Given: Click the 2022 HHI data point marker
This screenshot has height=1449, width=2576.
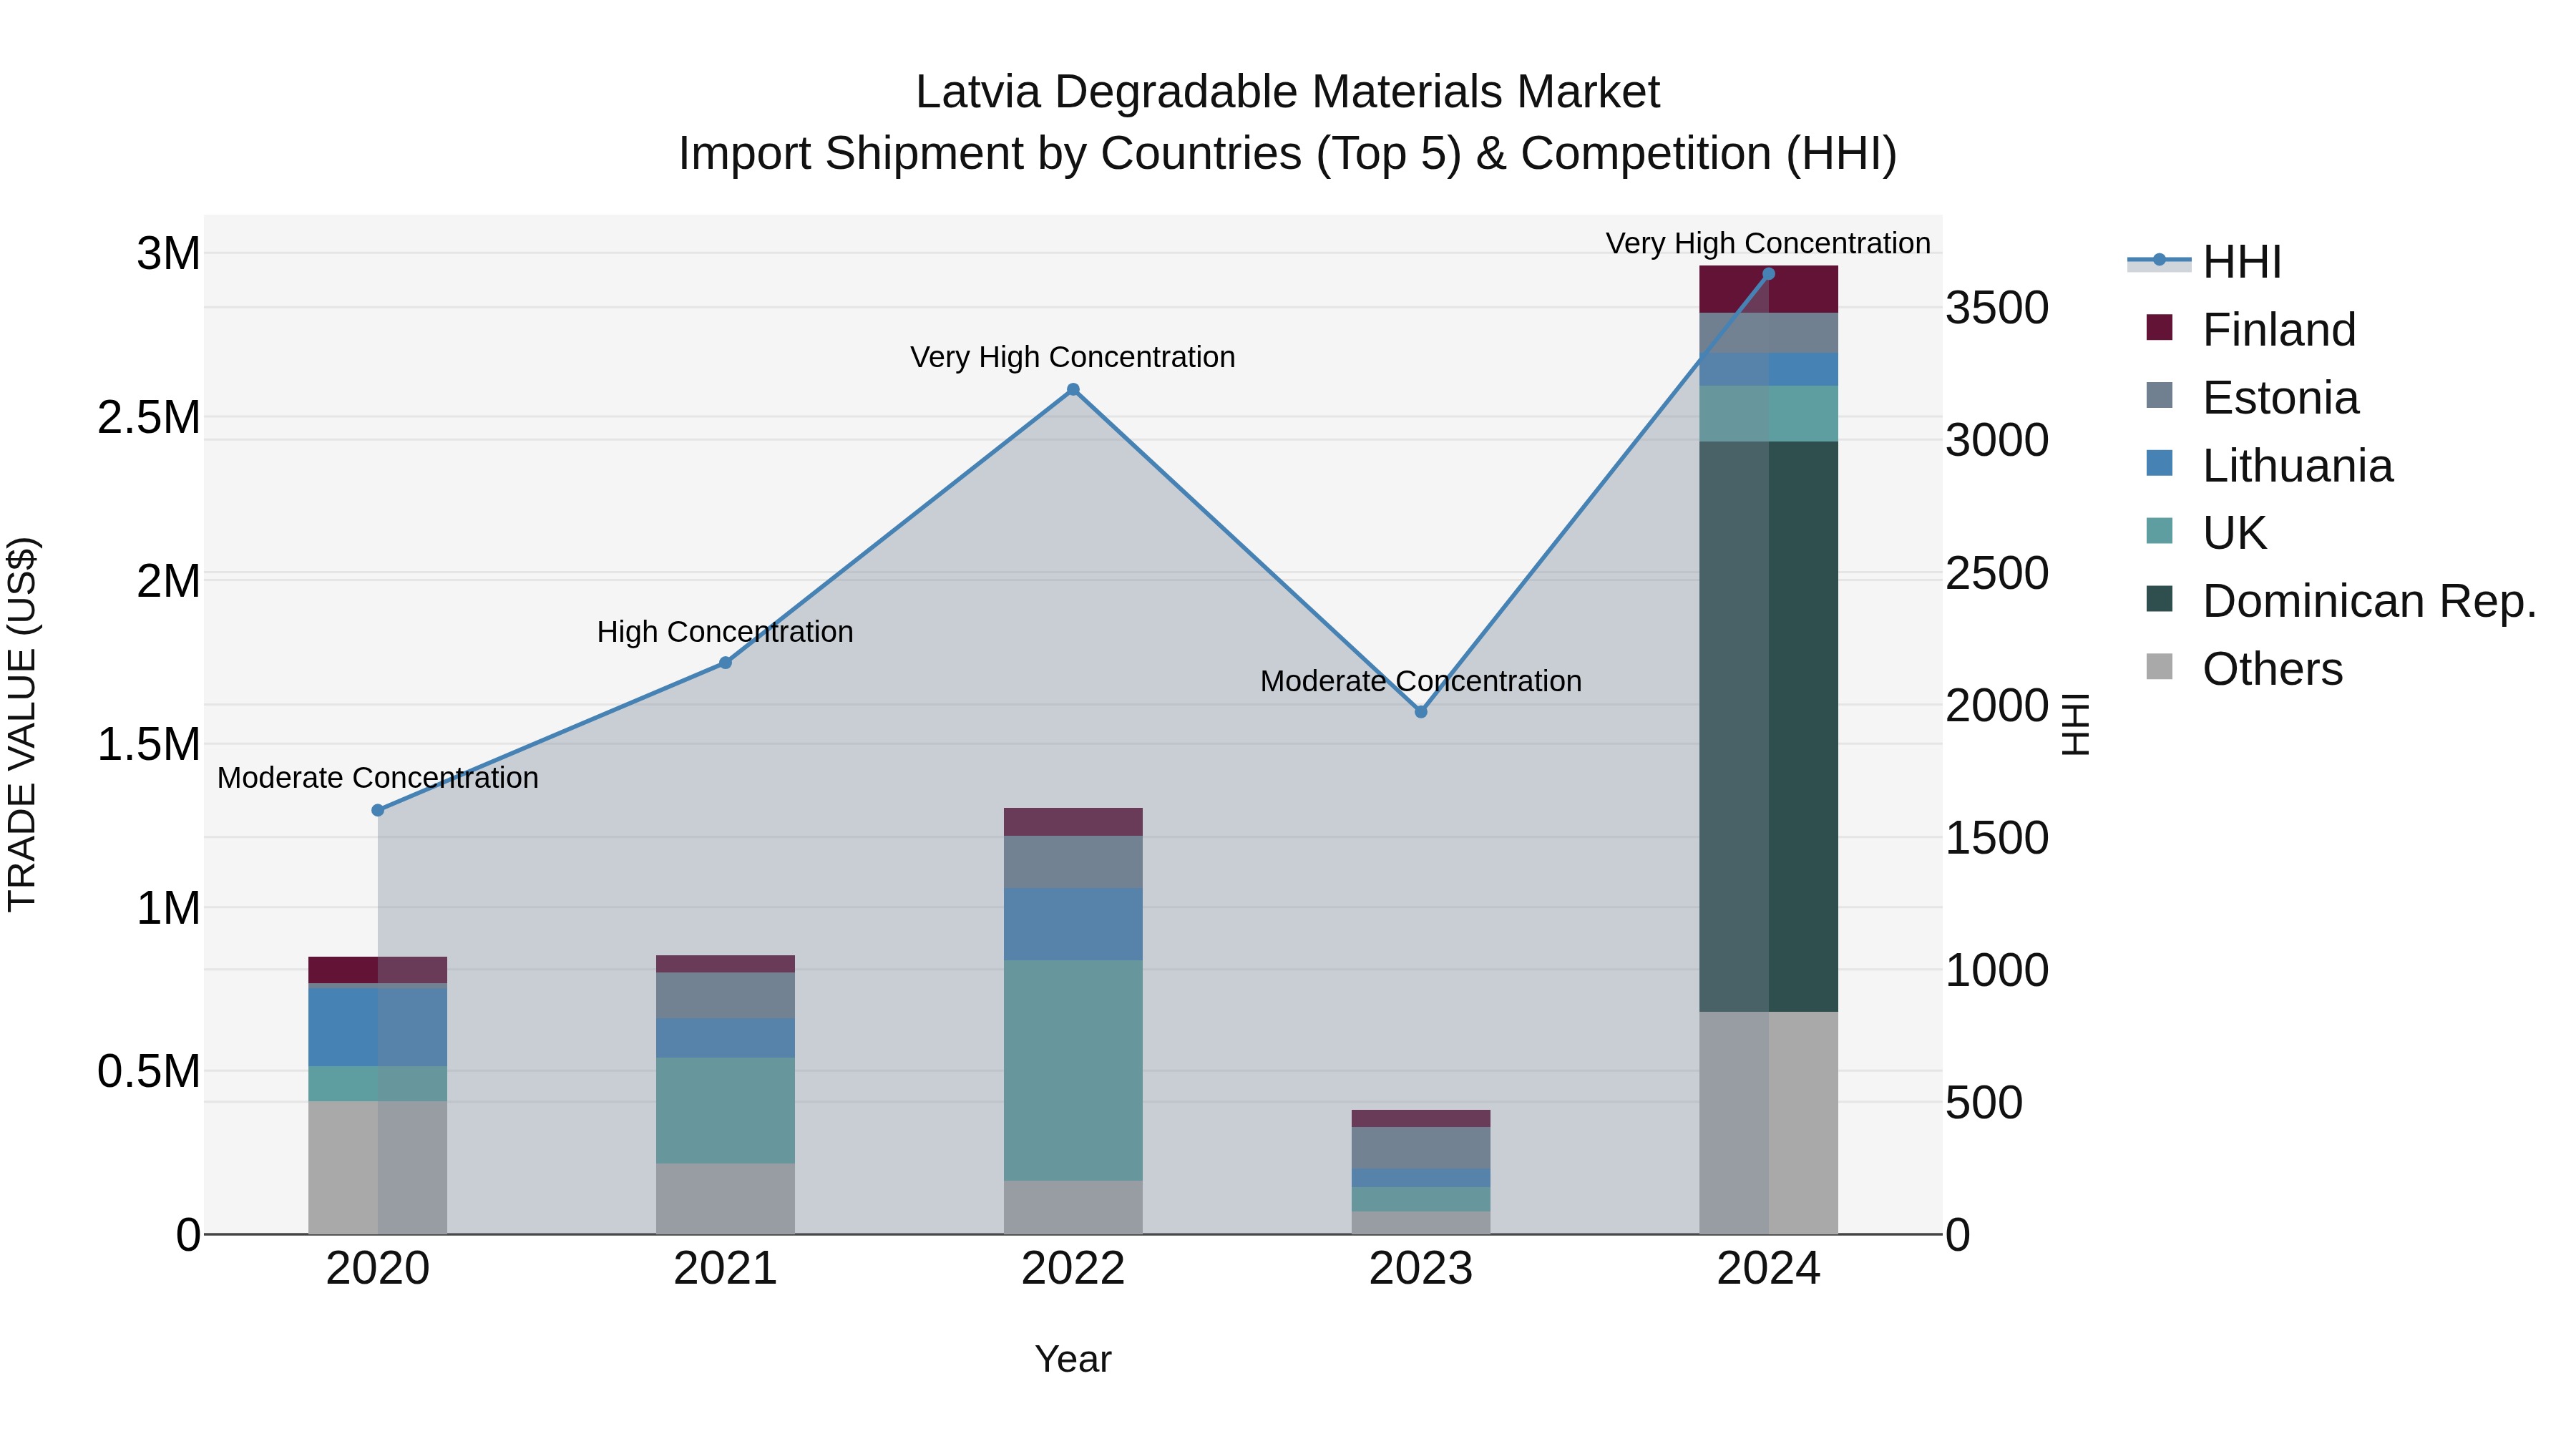Looking at the screenshot, I should click(x=1073, y=390).
